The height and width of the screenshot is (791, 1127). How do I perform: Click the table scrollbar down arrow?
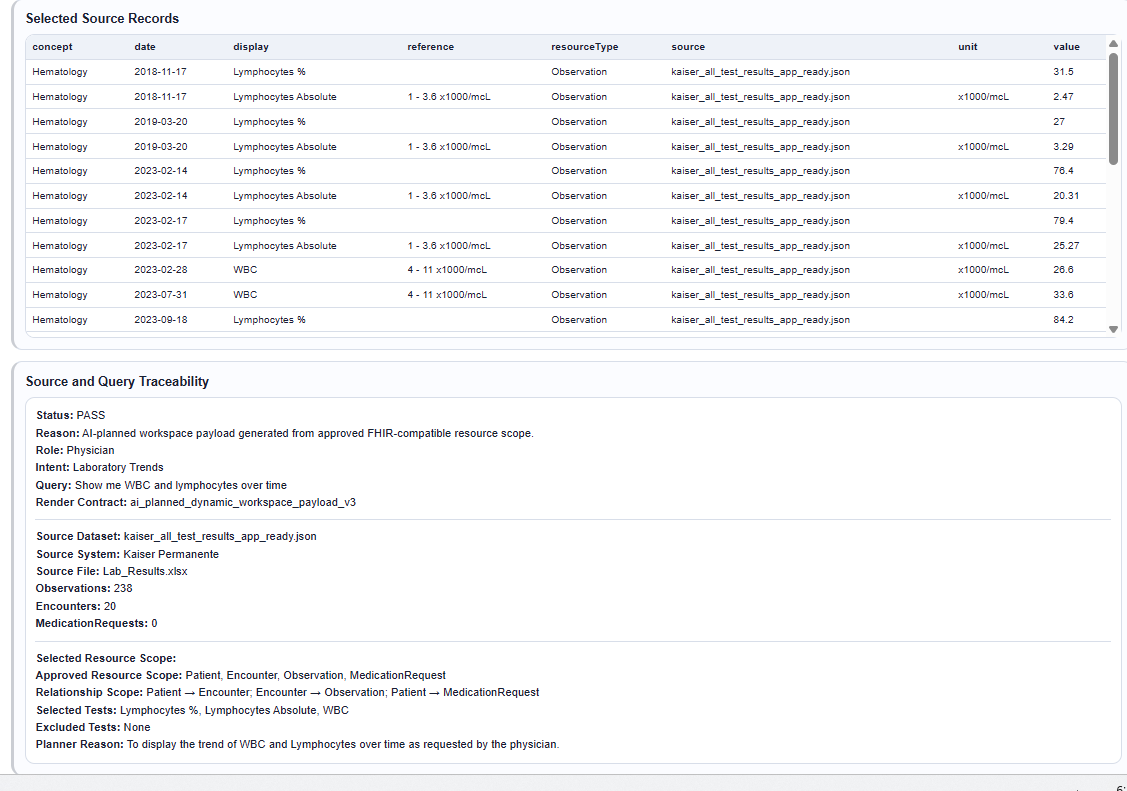(1113, 329)
